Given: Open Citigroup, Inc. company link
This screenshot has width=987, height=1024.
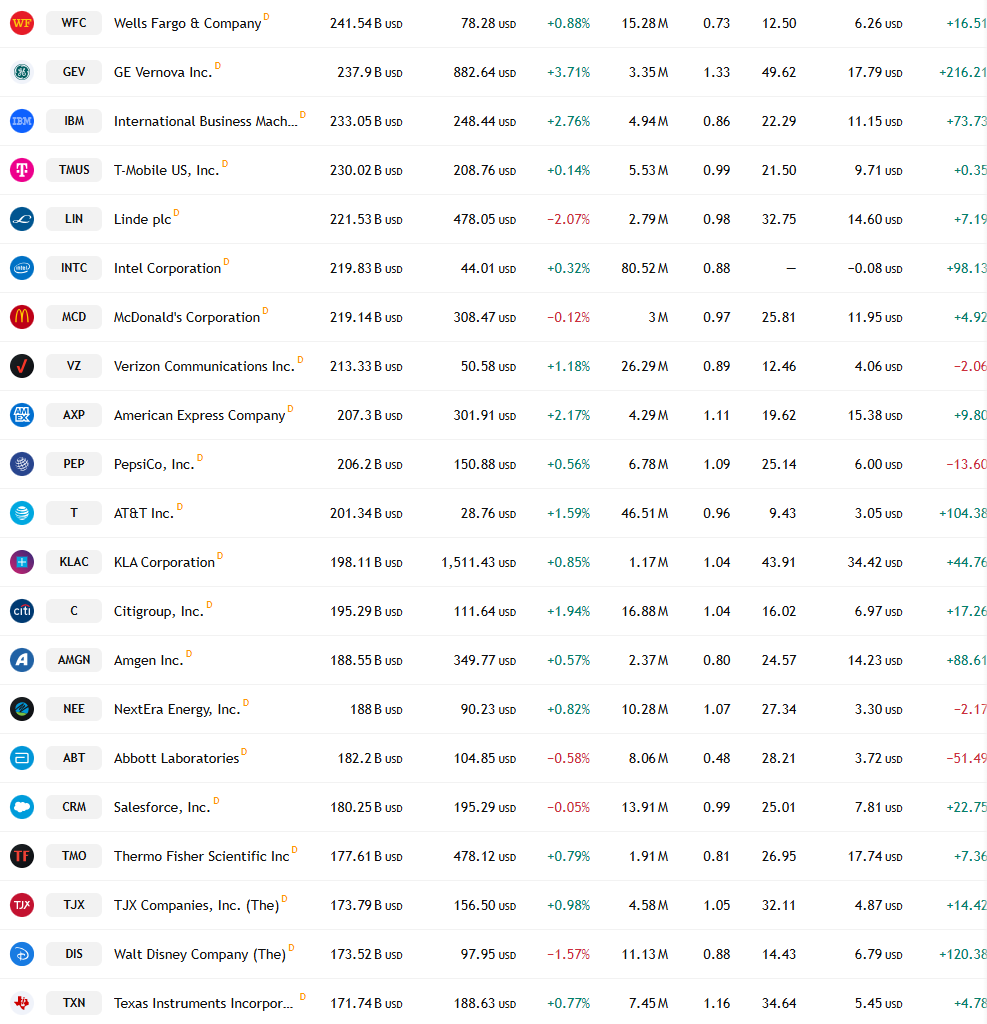Looking at the screenshot, I should point(159,611).
